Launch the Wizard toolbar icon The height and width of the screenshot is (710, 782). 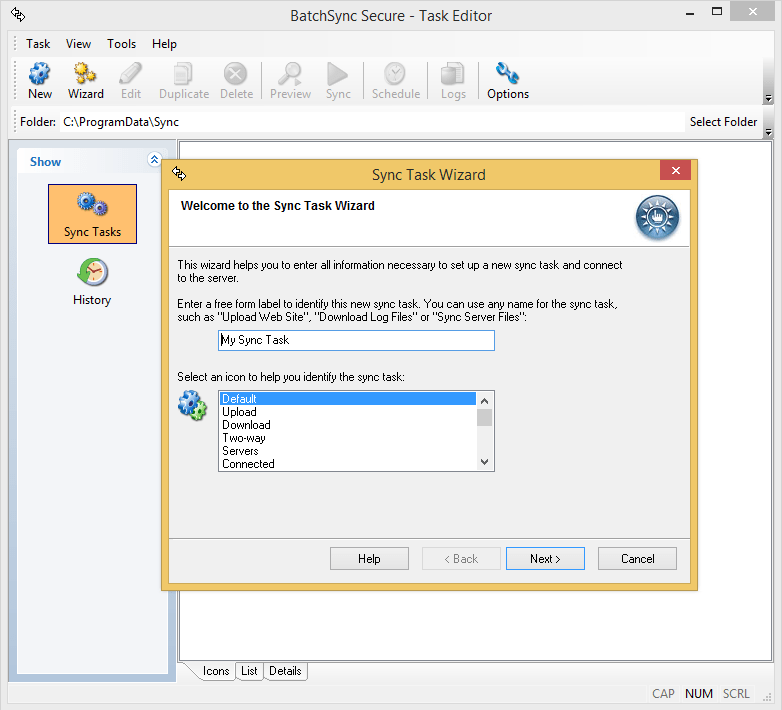click(x=85, y=80)
